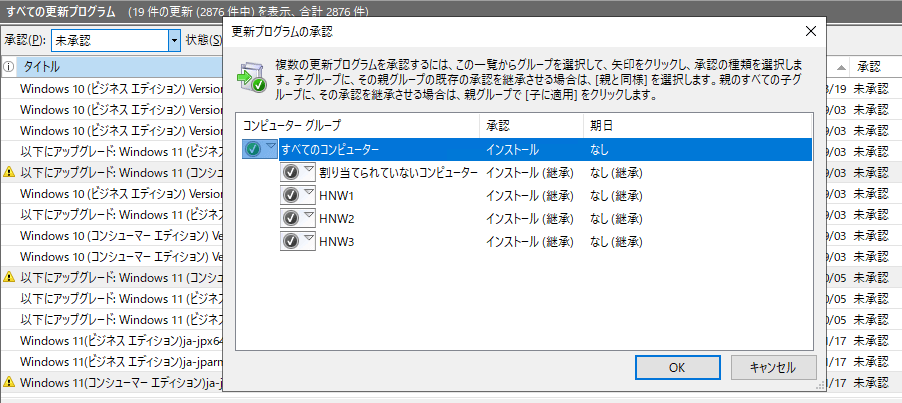Select 割り当てられていないコンピューター row label
This screenshot has width=902, height=403.
(x=398, y=173)
